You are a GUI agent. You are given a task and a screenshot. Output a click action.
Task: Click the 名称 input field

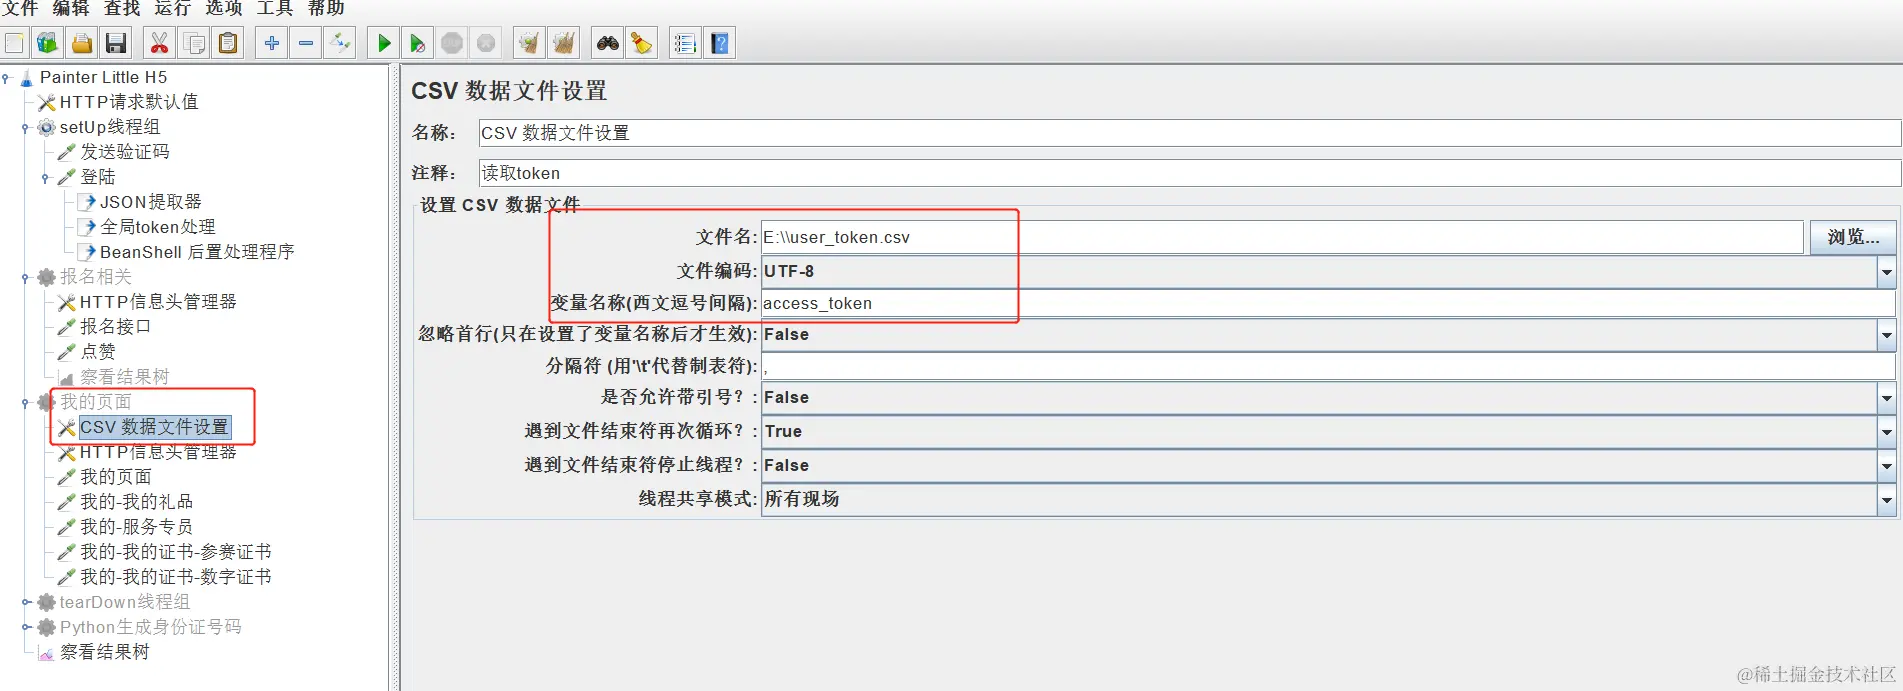coord(1189,133)
